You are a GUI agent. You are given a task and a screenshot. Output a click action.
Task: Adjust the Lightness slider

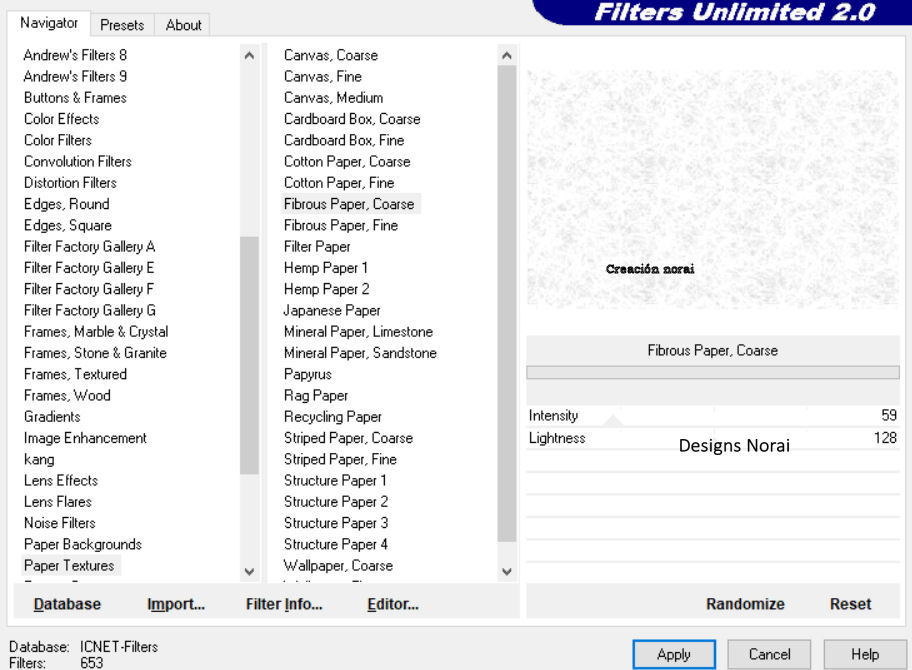(712, 438)
